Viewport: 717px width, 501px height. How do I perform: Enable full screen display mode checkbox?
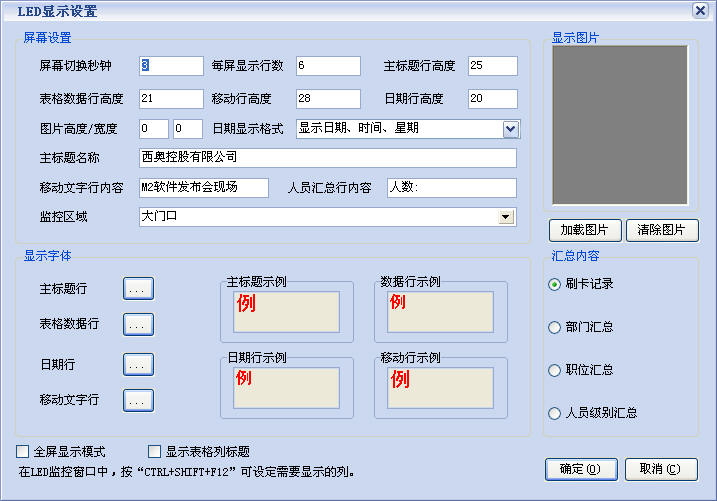[x=23, y=451]
